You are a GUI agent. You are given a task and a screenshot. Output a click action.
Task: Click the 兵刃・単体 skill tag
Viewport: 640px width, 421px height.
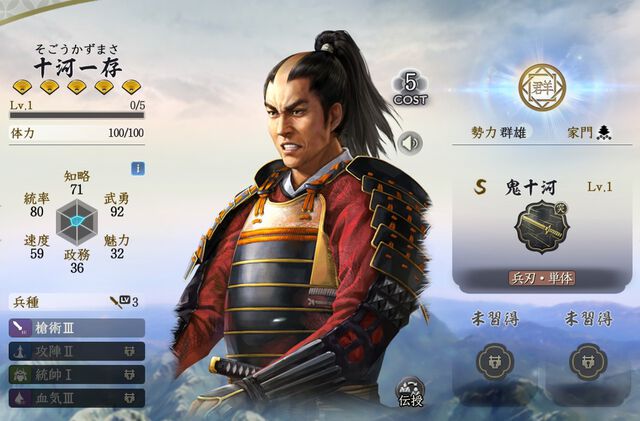point(542,278)
